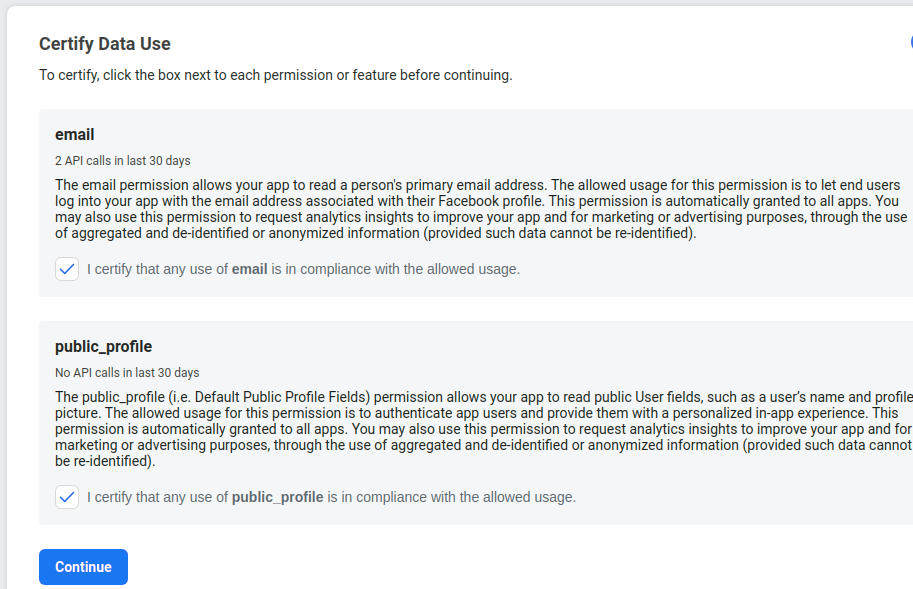Viewport: 913px width, 589px height.
Task: Click the email permission description paragraph
Action: click(x=481, y=209)
